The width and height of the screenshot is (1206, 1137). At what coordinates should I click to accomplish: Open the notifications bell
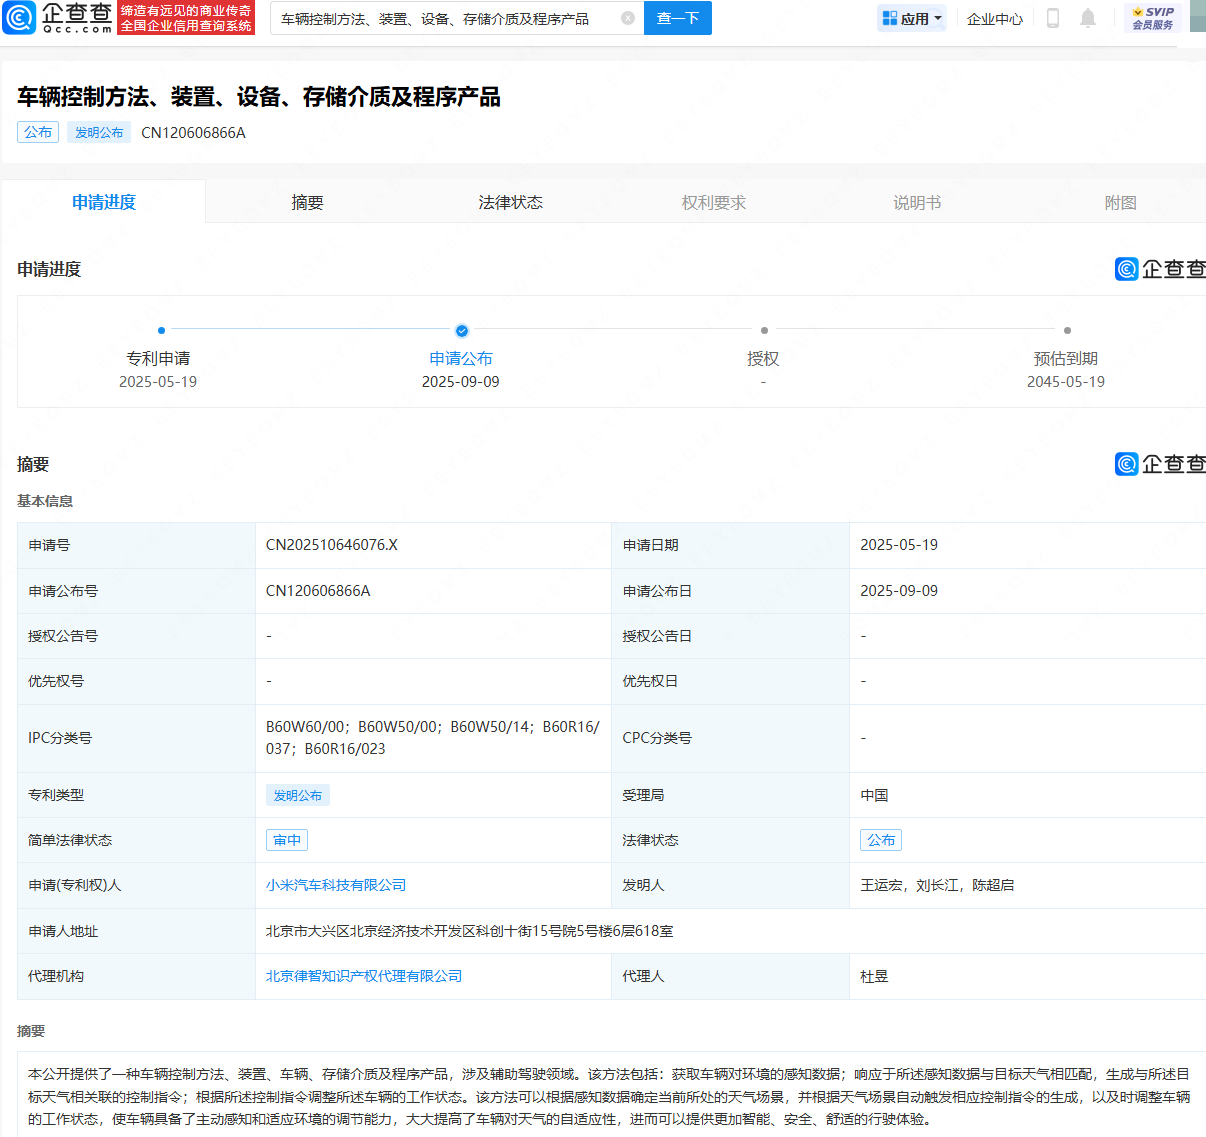[1088, 18]
